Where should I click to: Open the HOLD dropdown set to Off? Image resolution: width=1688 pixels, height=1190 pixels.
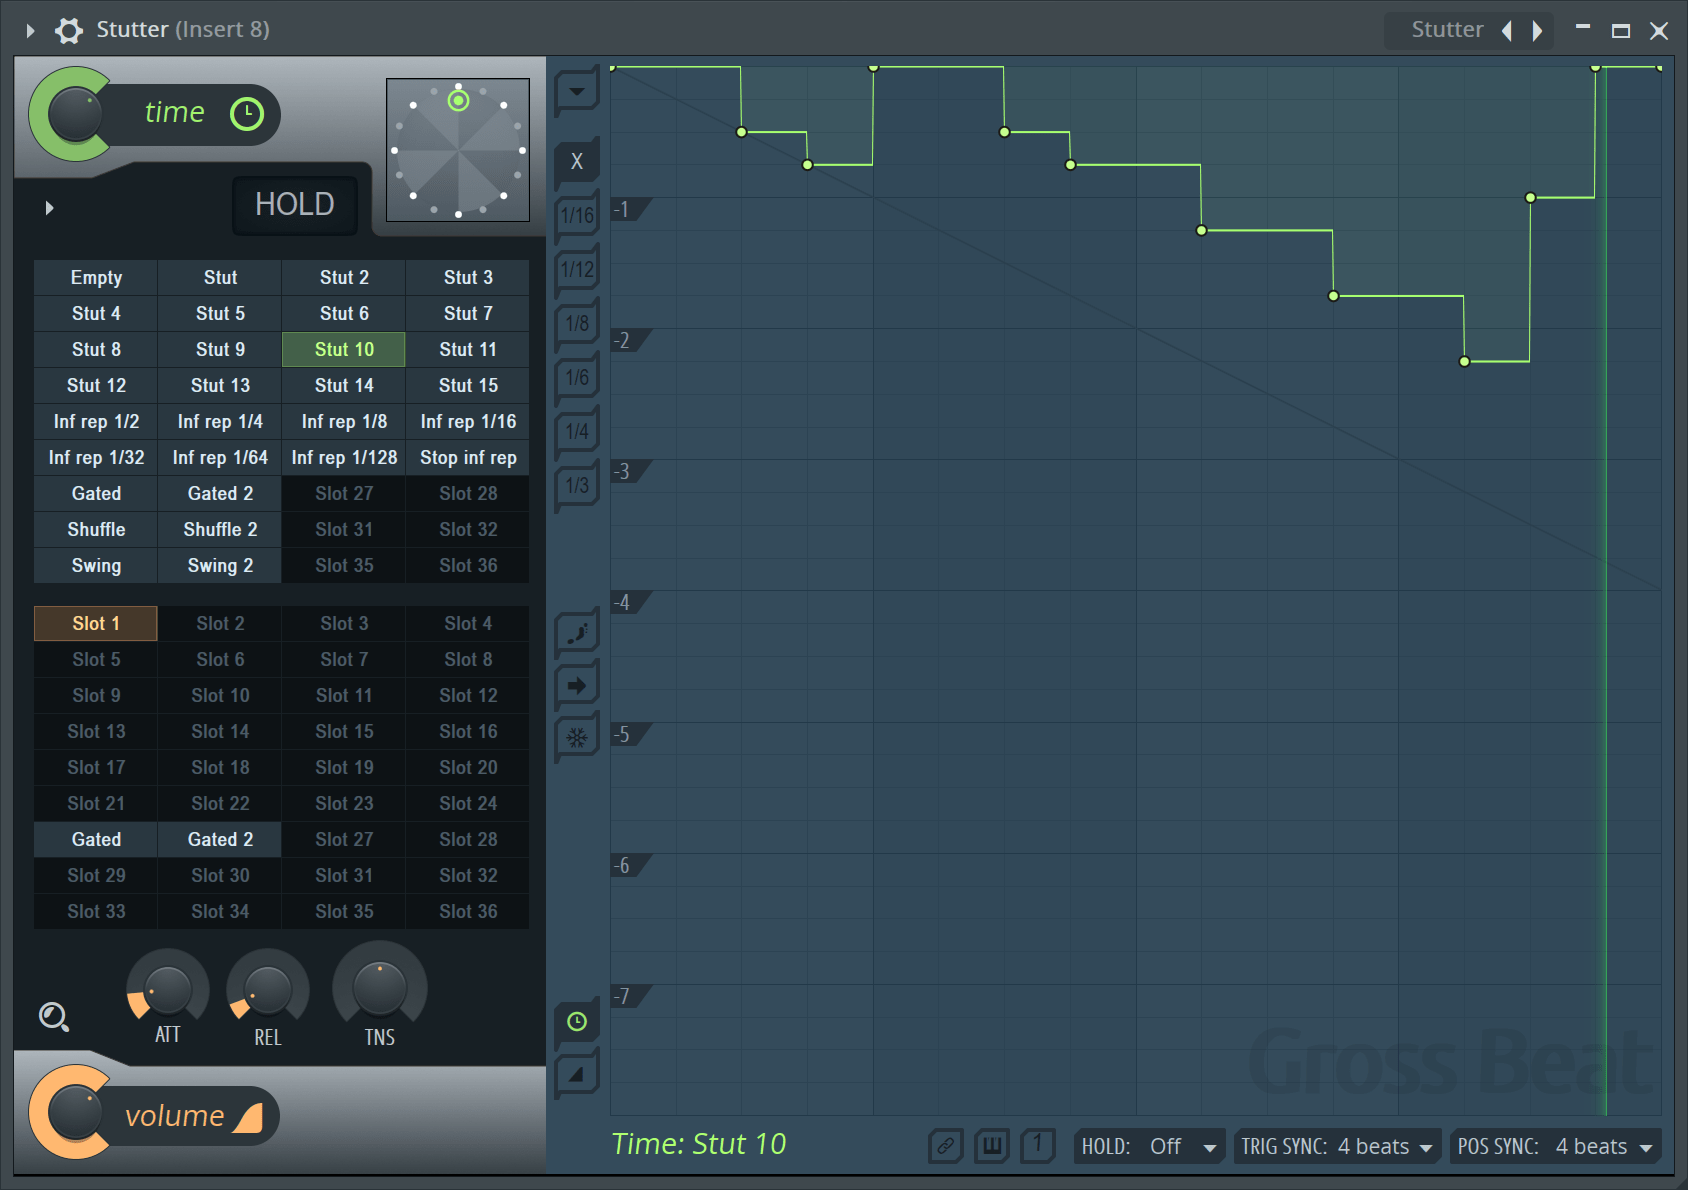click(x=1149, y=1147)
